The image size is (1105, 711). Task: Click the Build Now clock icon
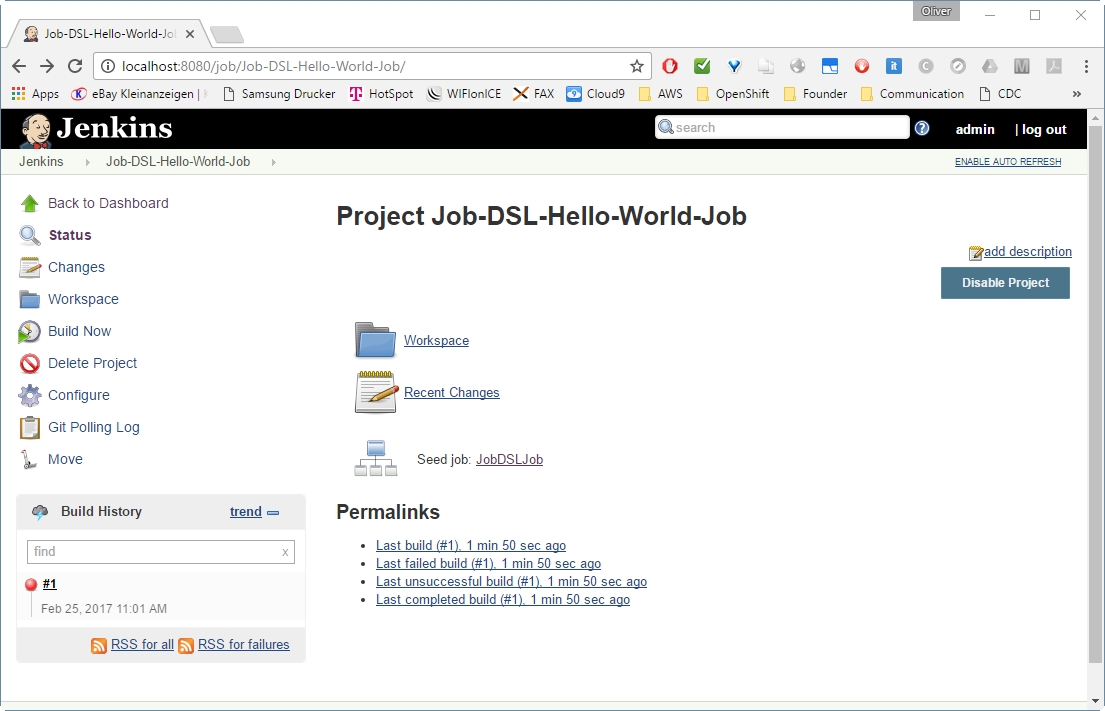pos(30,331)
